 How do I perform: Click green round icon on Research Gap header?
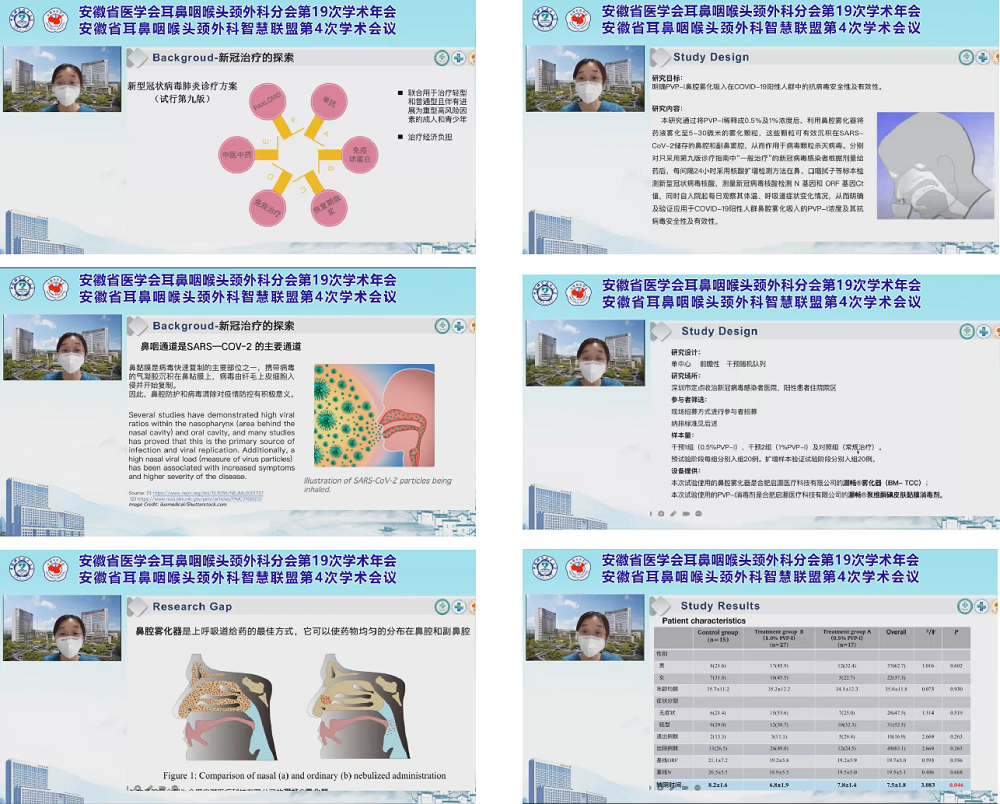(x=442, y=607)
